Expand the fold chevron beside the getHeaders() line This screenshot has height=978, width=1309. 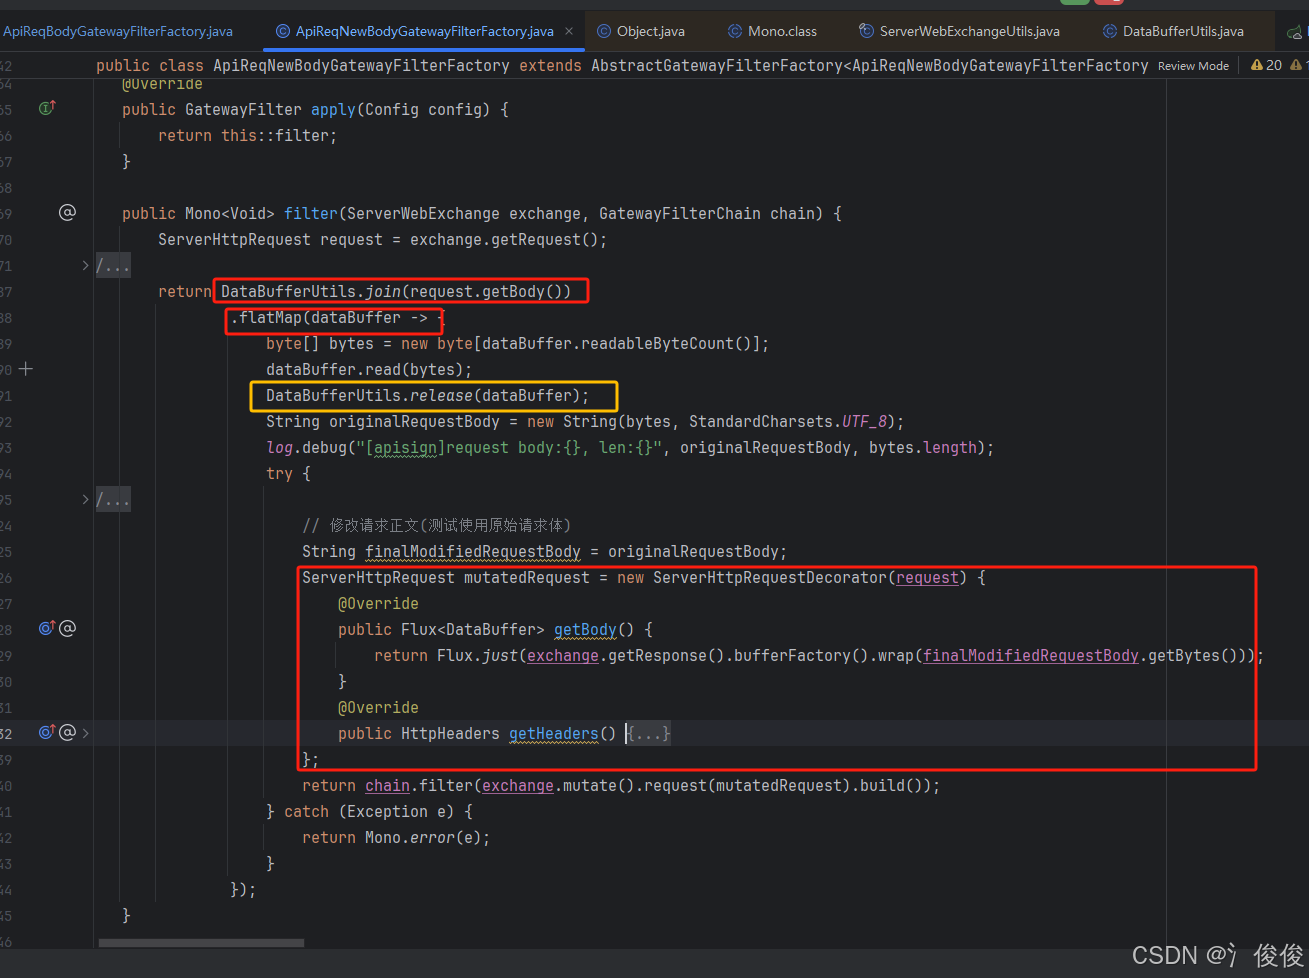(86, 733)
